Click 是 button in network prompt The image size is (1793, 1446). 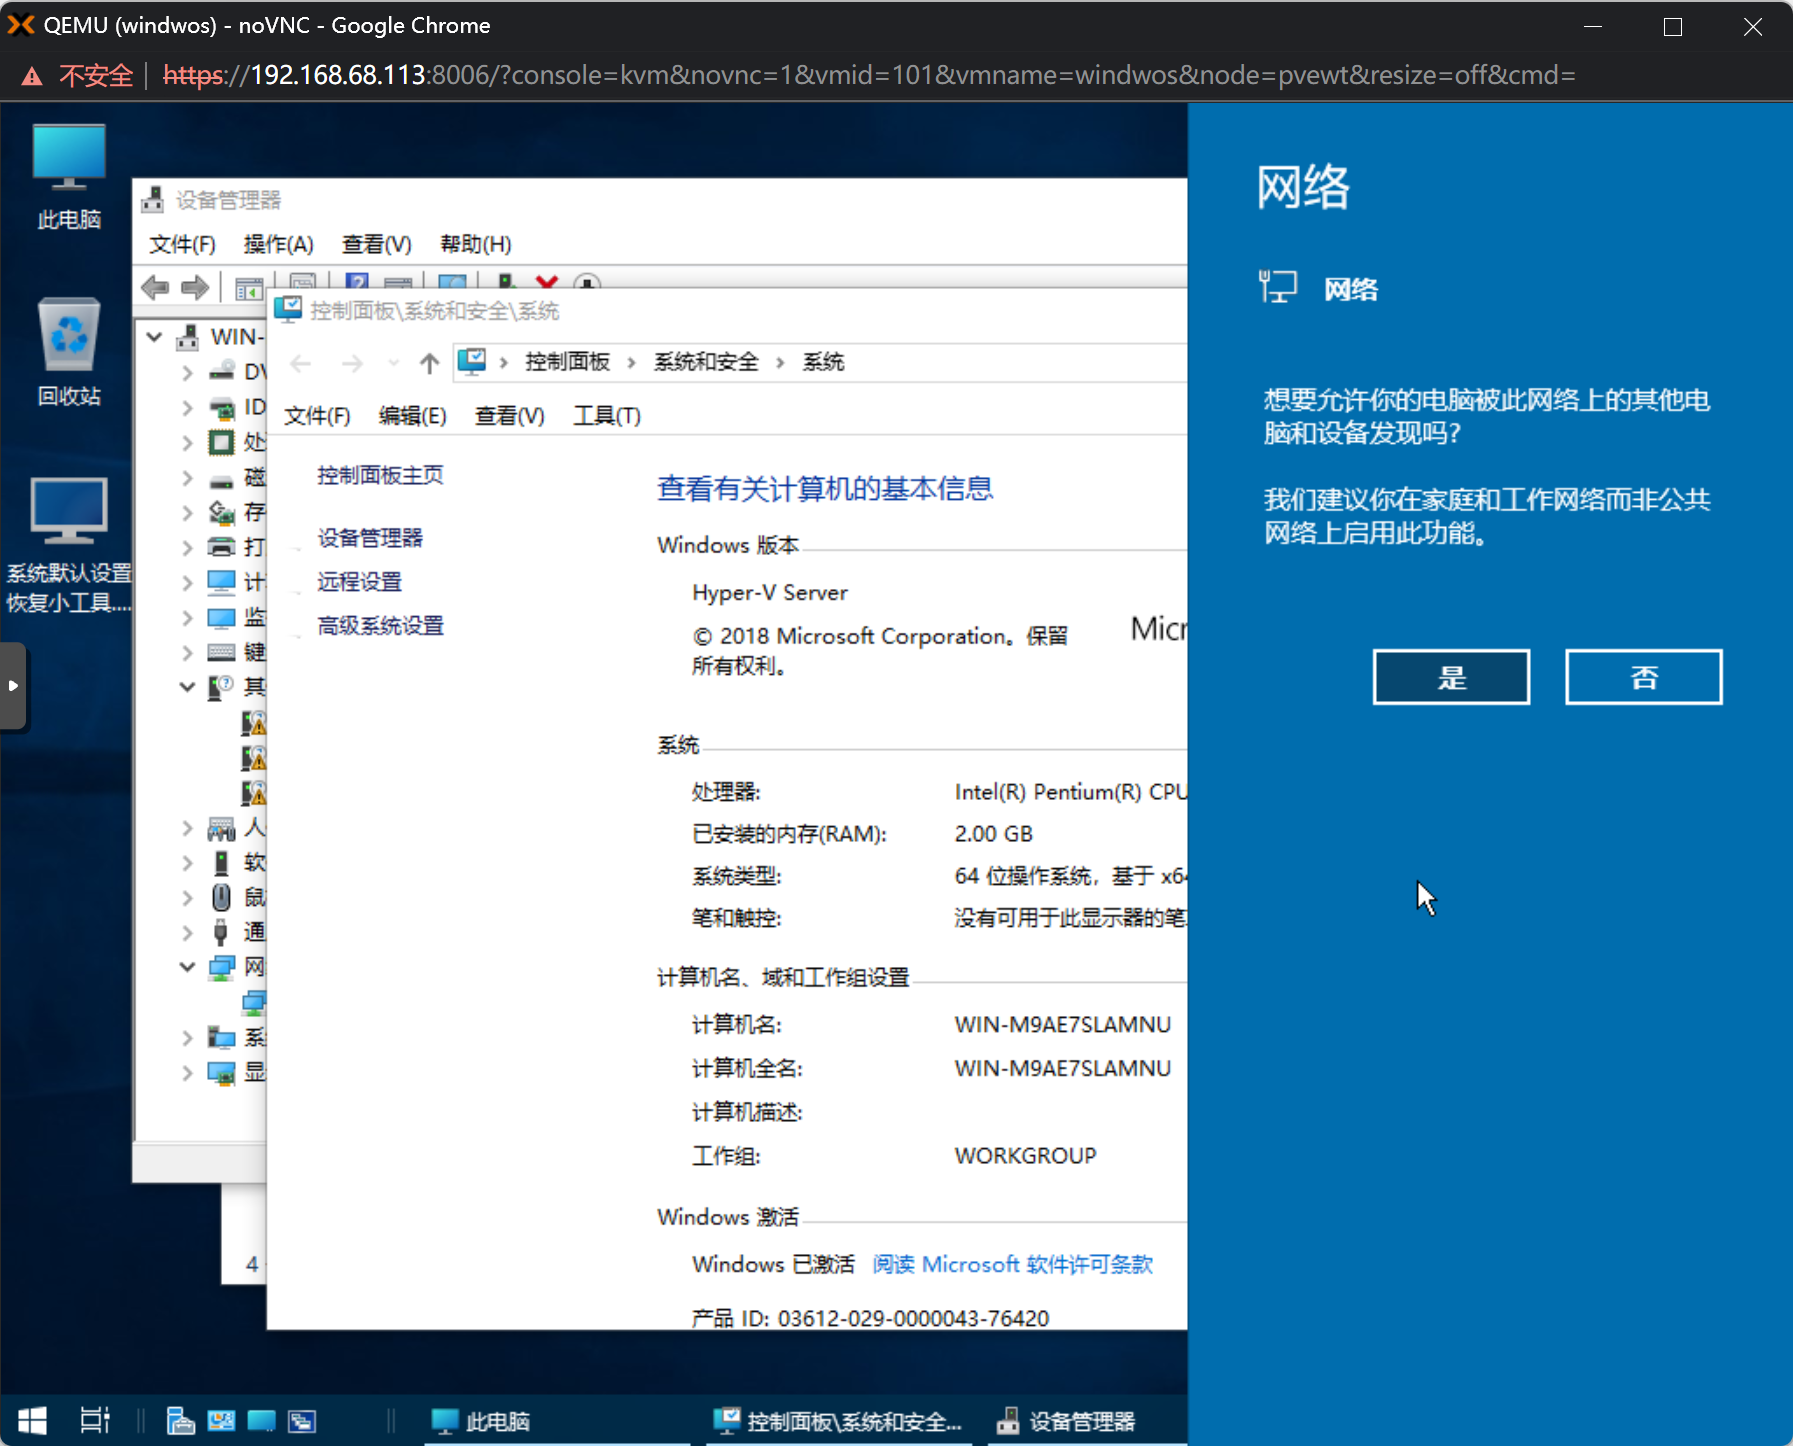[x=1451, y=677]
